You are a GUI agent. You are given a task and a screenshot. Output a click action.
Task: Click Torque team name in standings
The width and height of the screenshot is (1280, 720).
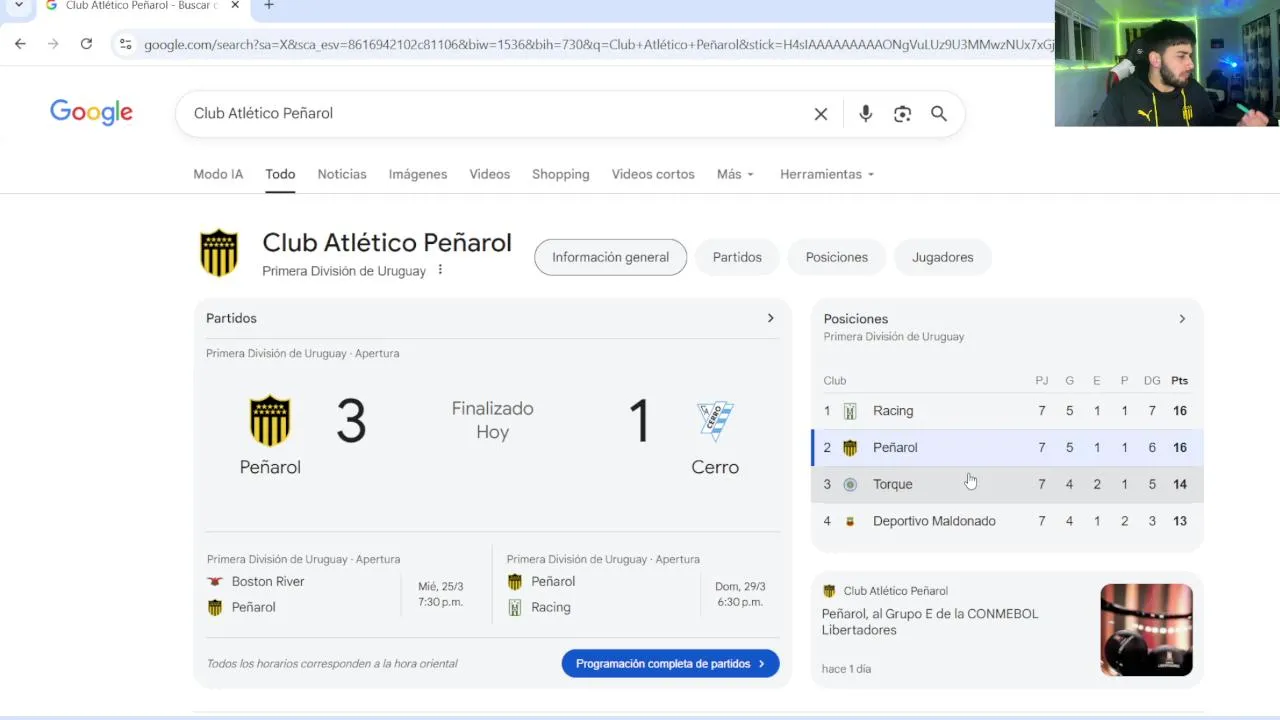pyautogui.click(x=893, y=484)
